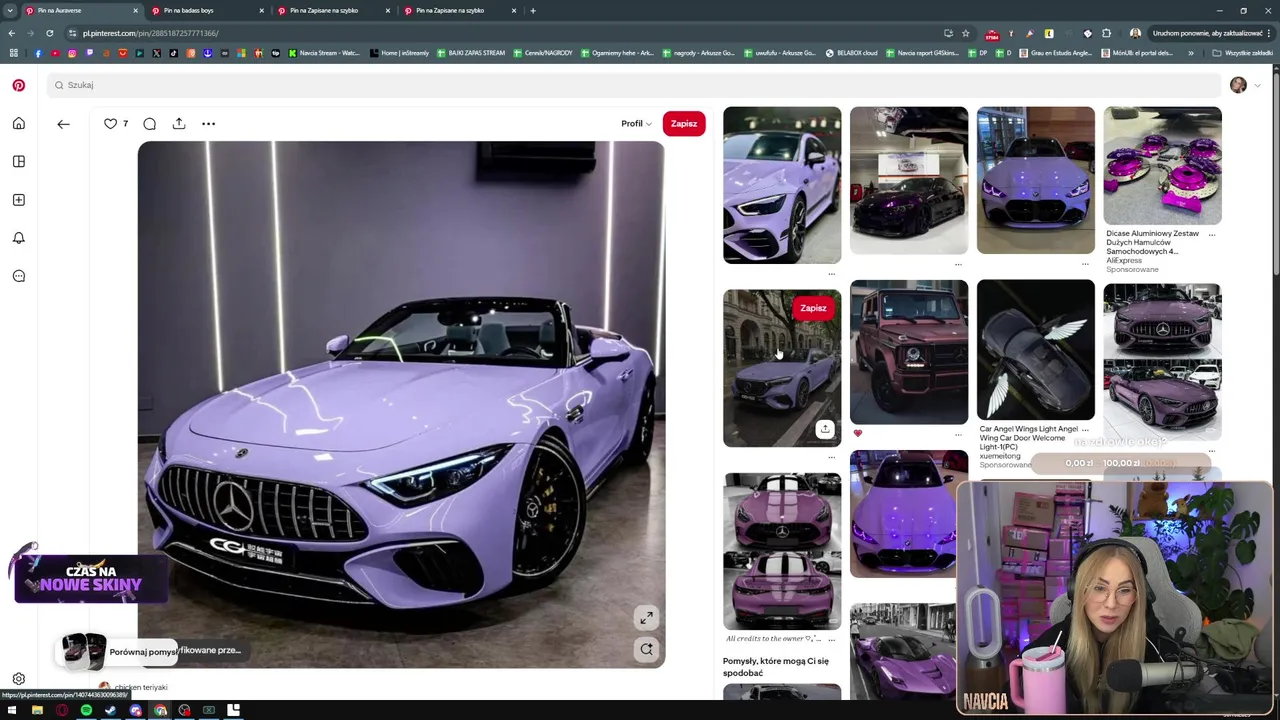Save the hovered purple sedan pin

click(x=813, y=308)
